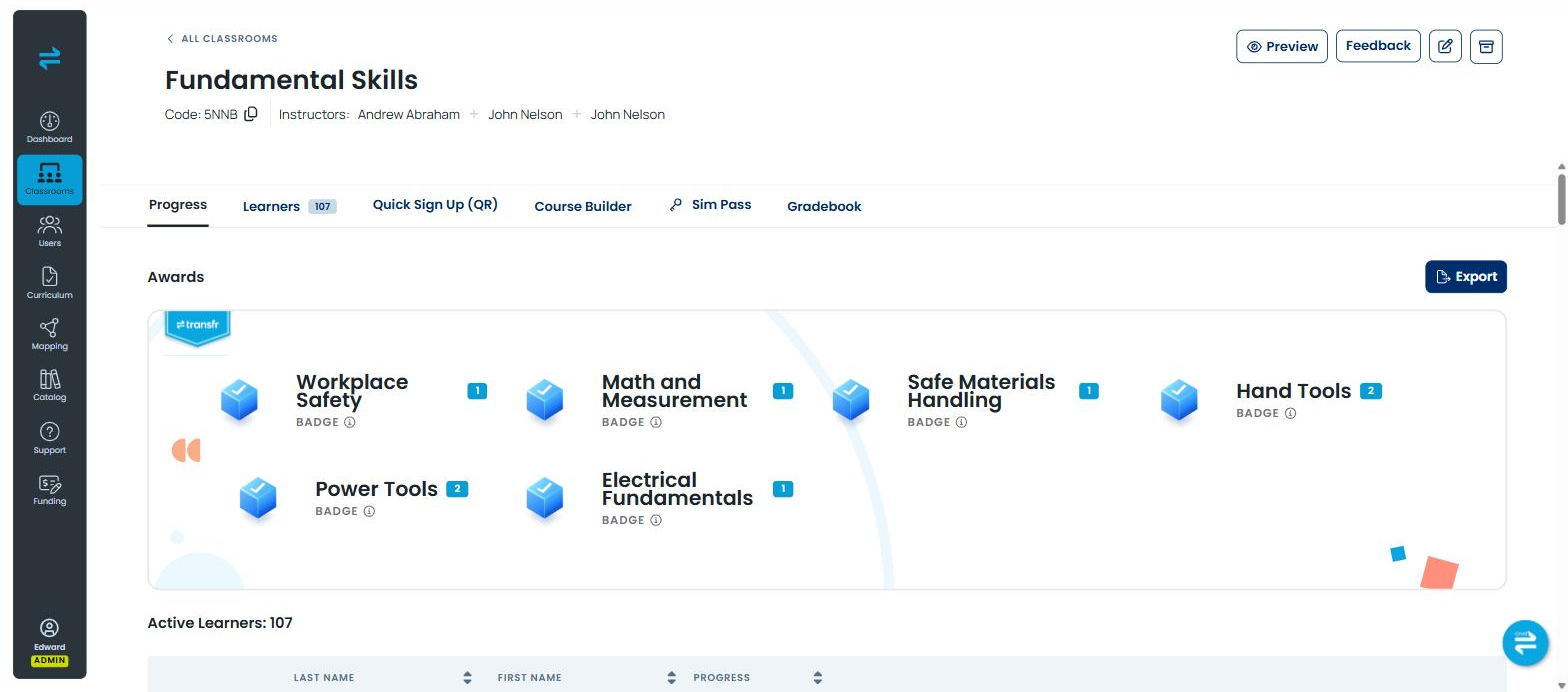Screen dimensions: 1568x692
Task: Show info for Math and Measurement badge
Action: [x=656, y=422]
